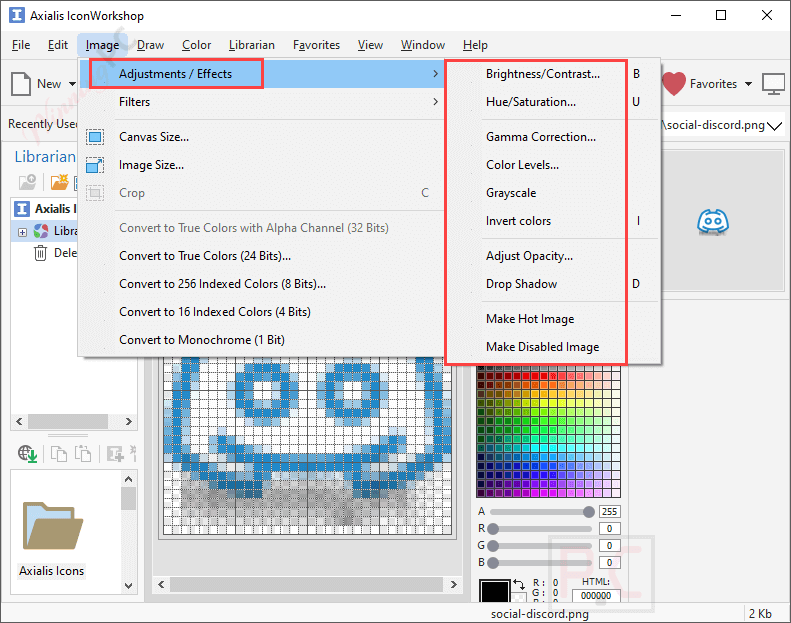
Task: Open the View menu
Action: pos(370,45)
